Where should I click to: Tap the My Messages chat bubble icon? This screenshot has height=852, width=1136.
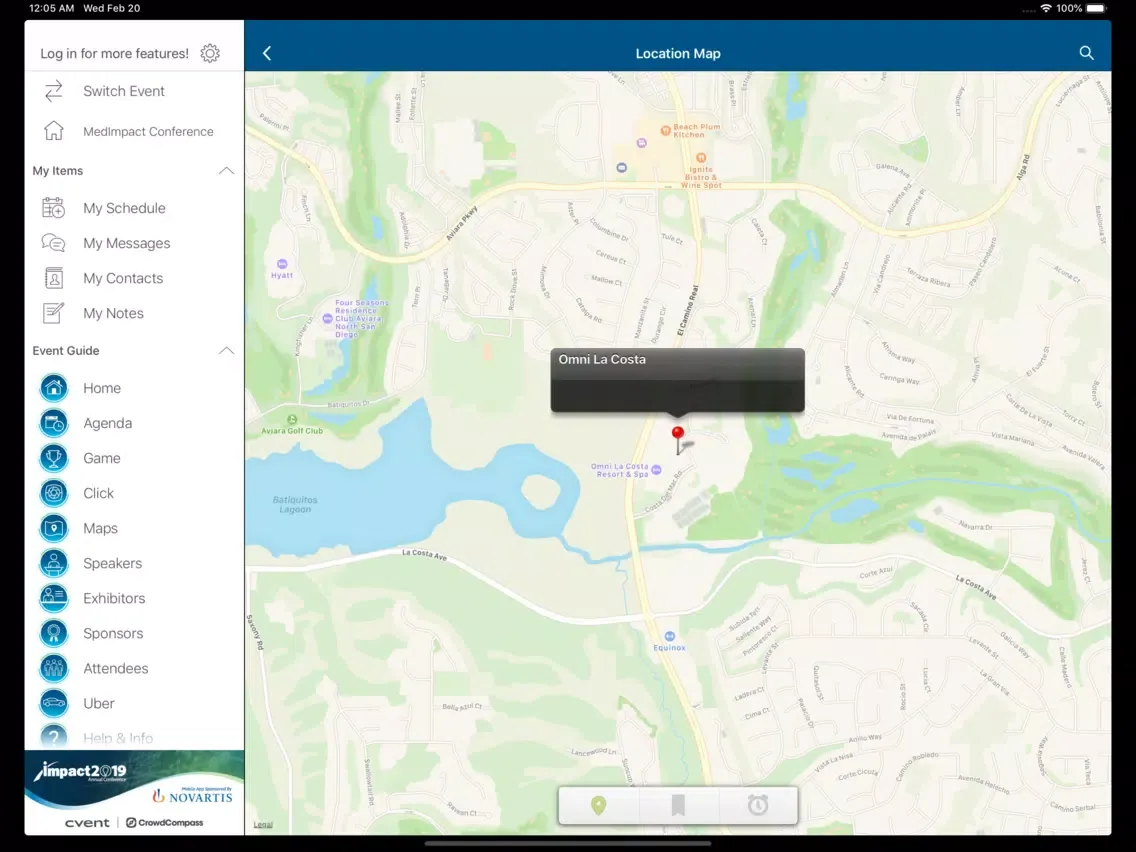[54, 243]
